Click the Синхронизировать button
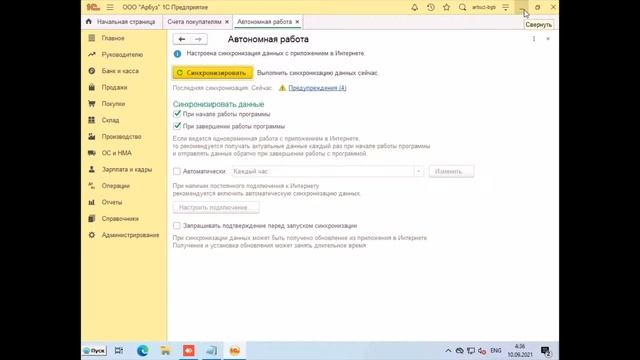Viewport: 640px width, 360px height. point(212,73)
